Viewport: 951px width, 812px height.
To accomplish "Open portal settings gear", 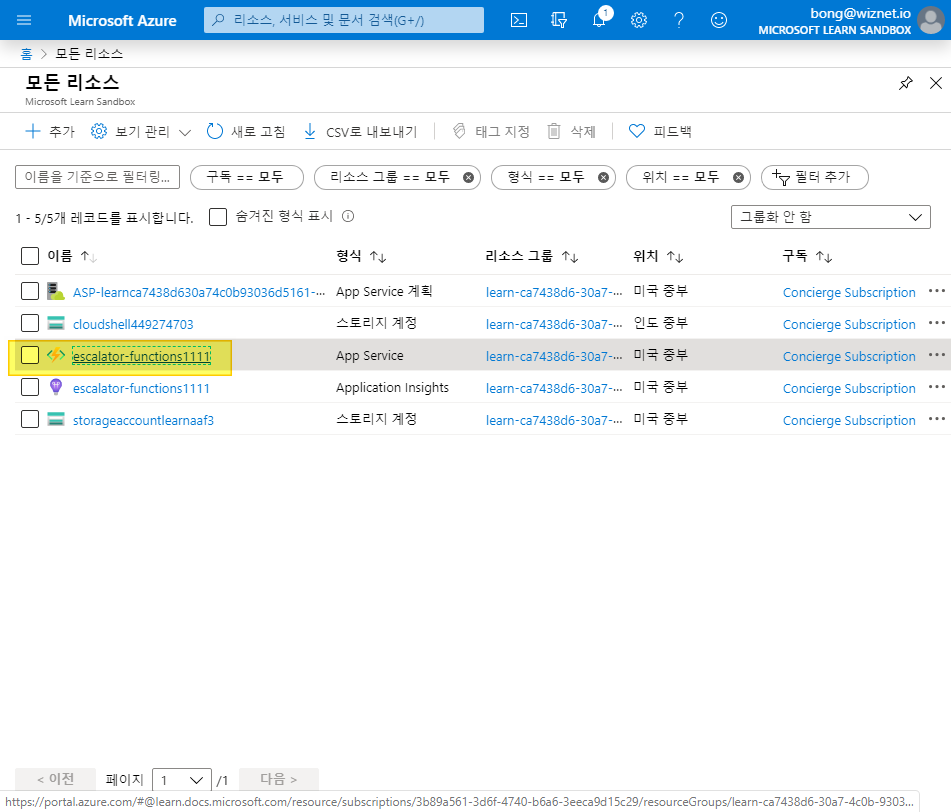I will 639,20.
